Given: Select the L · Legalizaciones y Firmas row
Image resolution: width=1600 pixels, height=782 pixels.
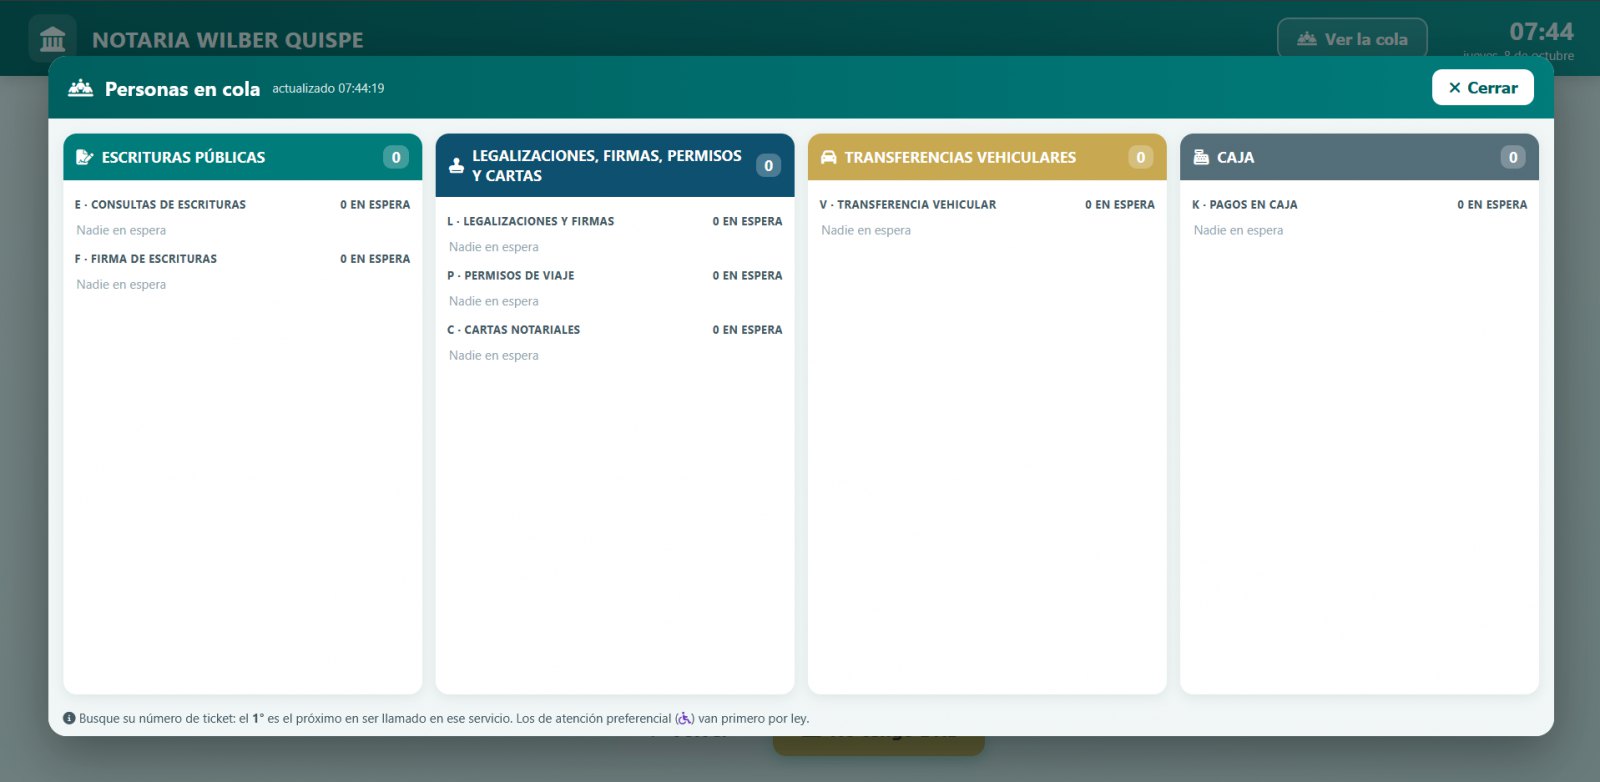Looking at the screenshot, I should click(x=615, y=221).
